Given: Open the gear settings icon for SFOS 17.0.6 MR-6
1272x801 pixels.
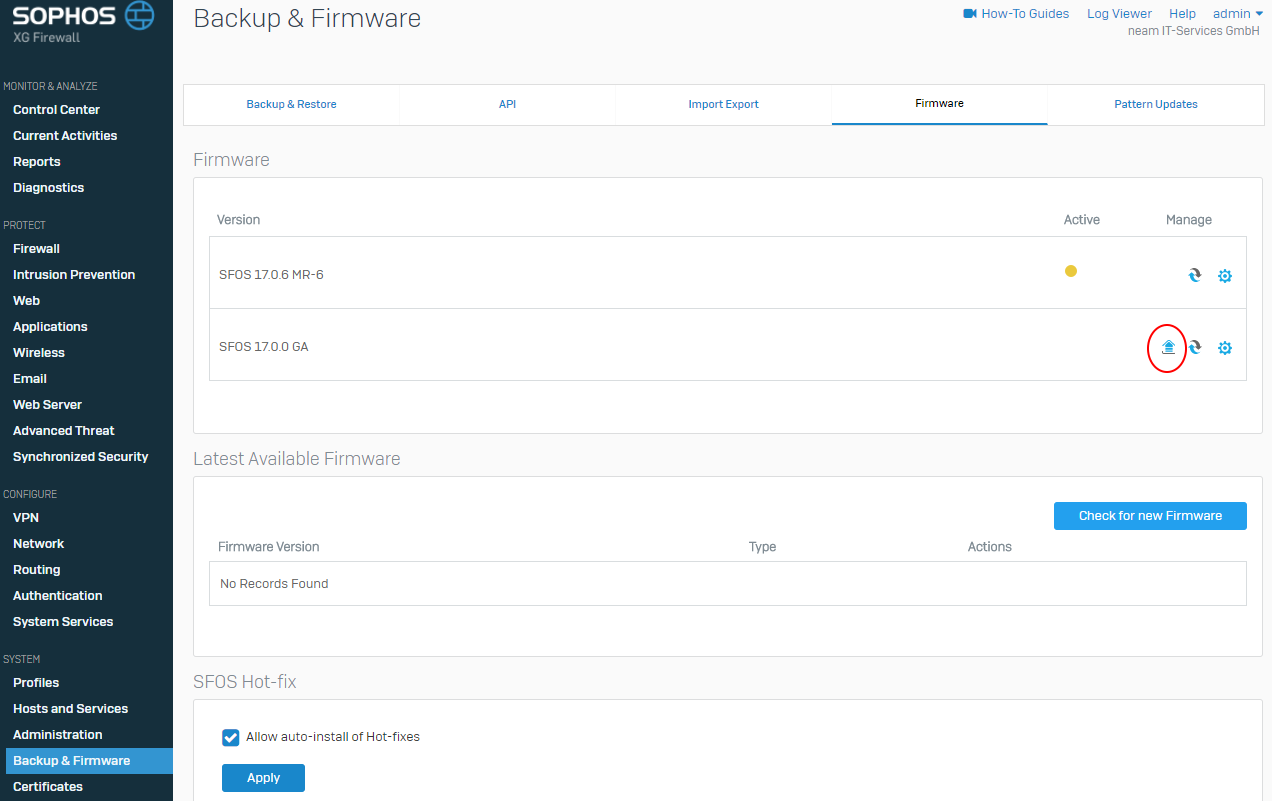Looking at the screenshot, I should coord(1225,275).
